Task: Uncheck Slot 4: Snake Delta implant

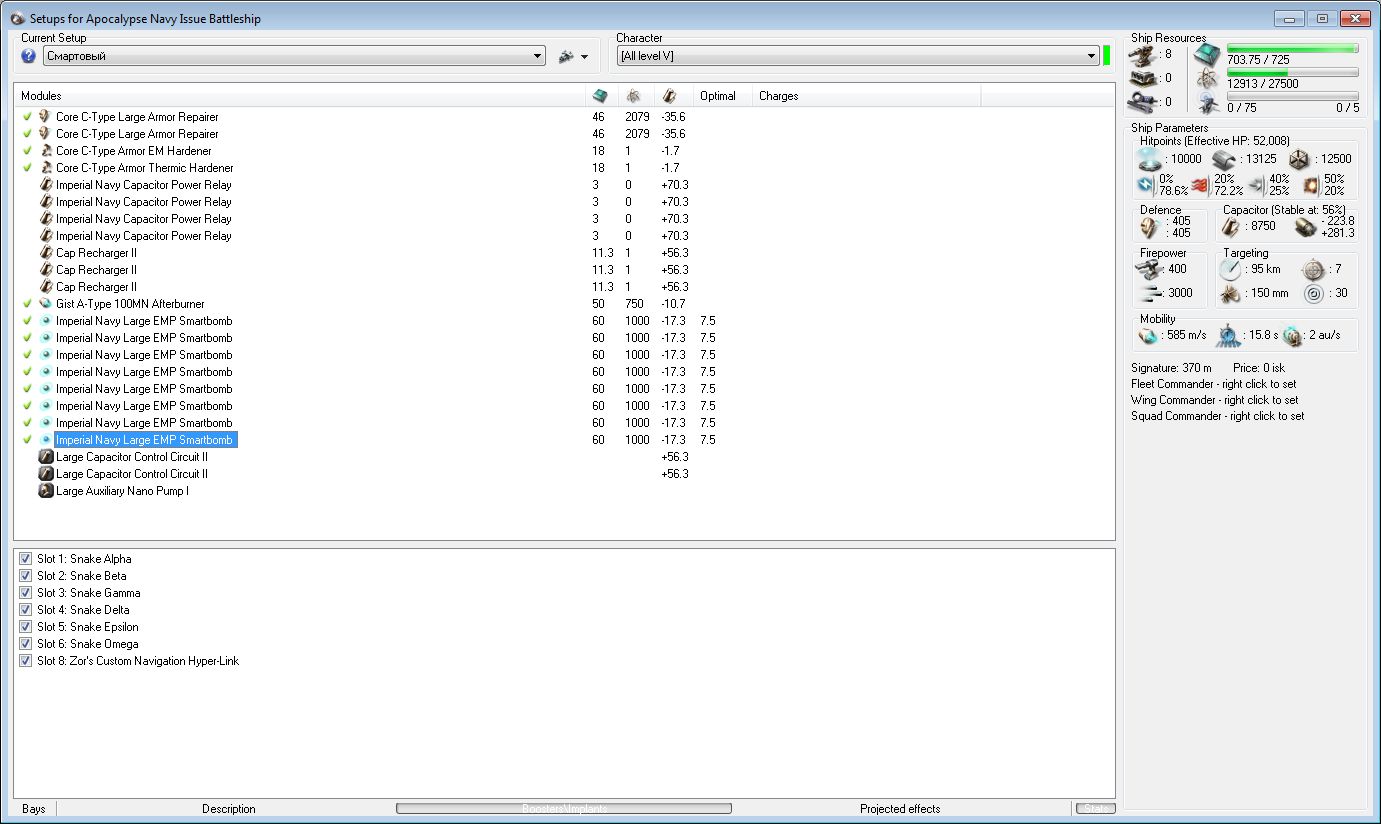Action: tap(26, 610)
